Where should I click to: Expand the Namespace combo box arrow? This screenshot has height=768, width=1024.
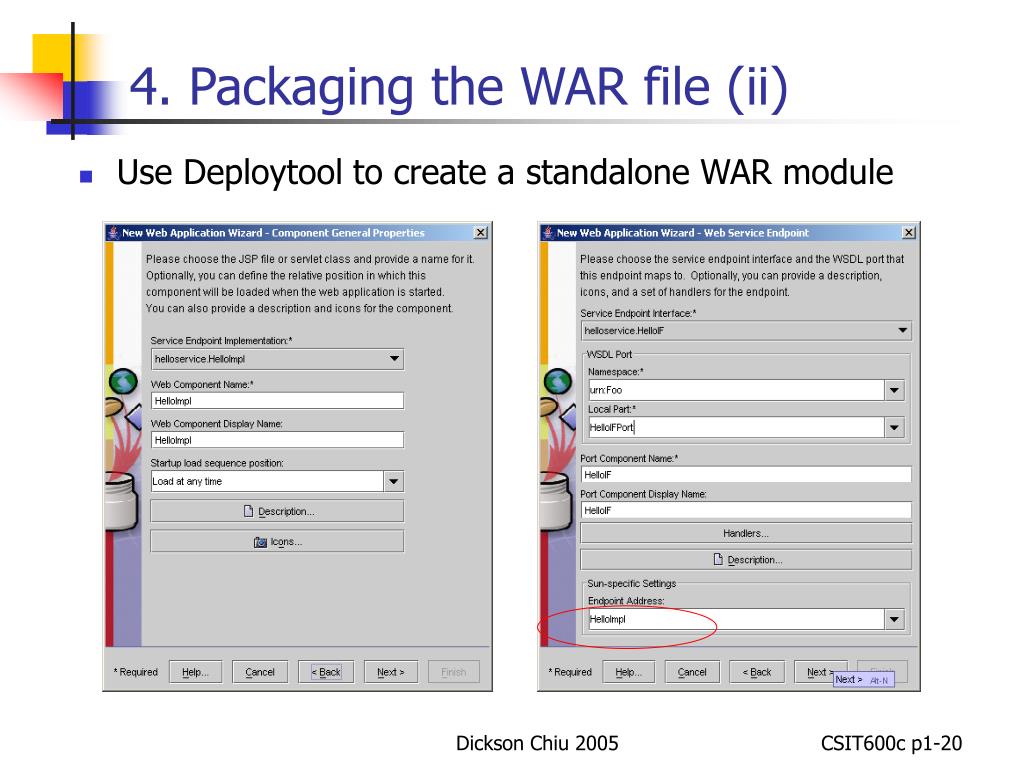pos(894,390)
